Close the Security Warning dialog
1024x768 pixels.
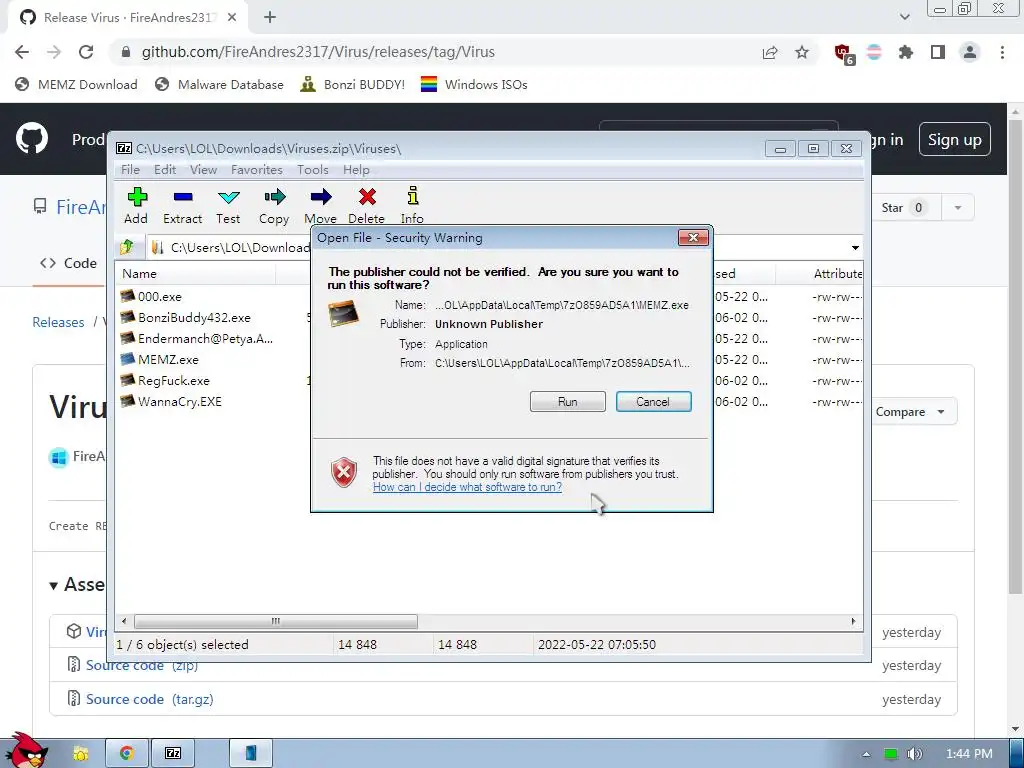(x=693, y=237)
